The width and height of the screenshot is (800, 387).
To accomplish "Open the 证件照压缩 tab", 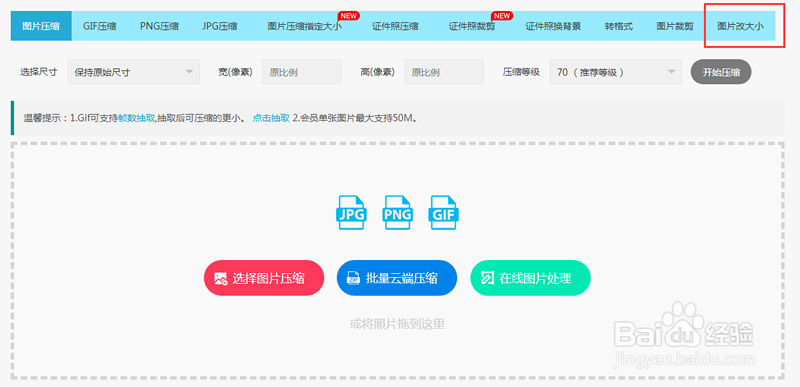I will (x=395, y=26).
